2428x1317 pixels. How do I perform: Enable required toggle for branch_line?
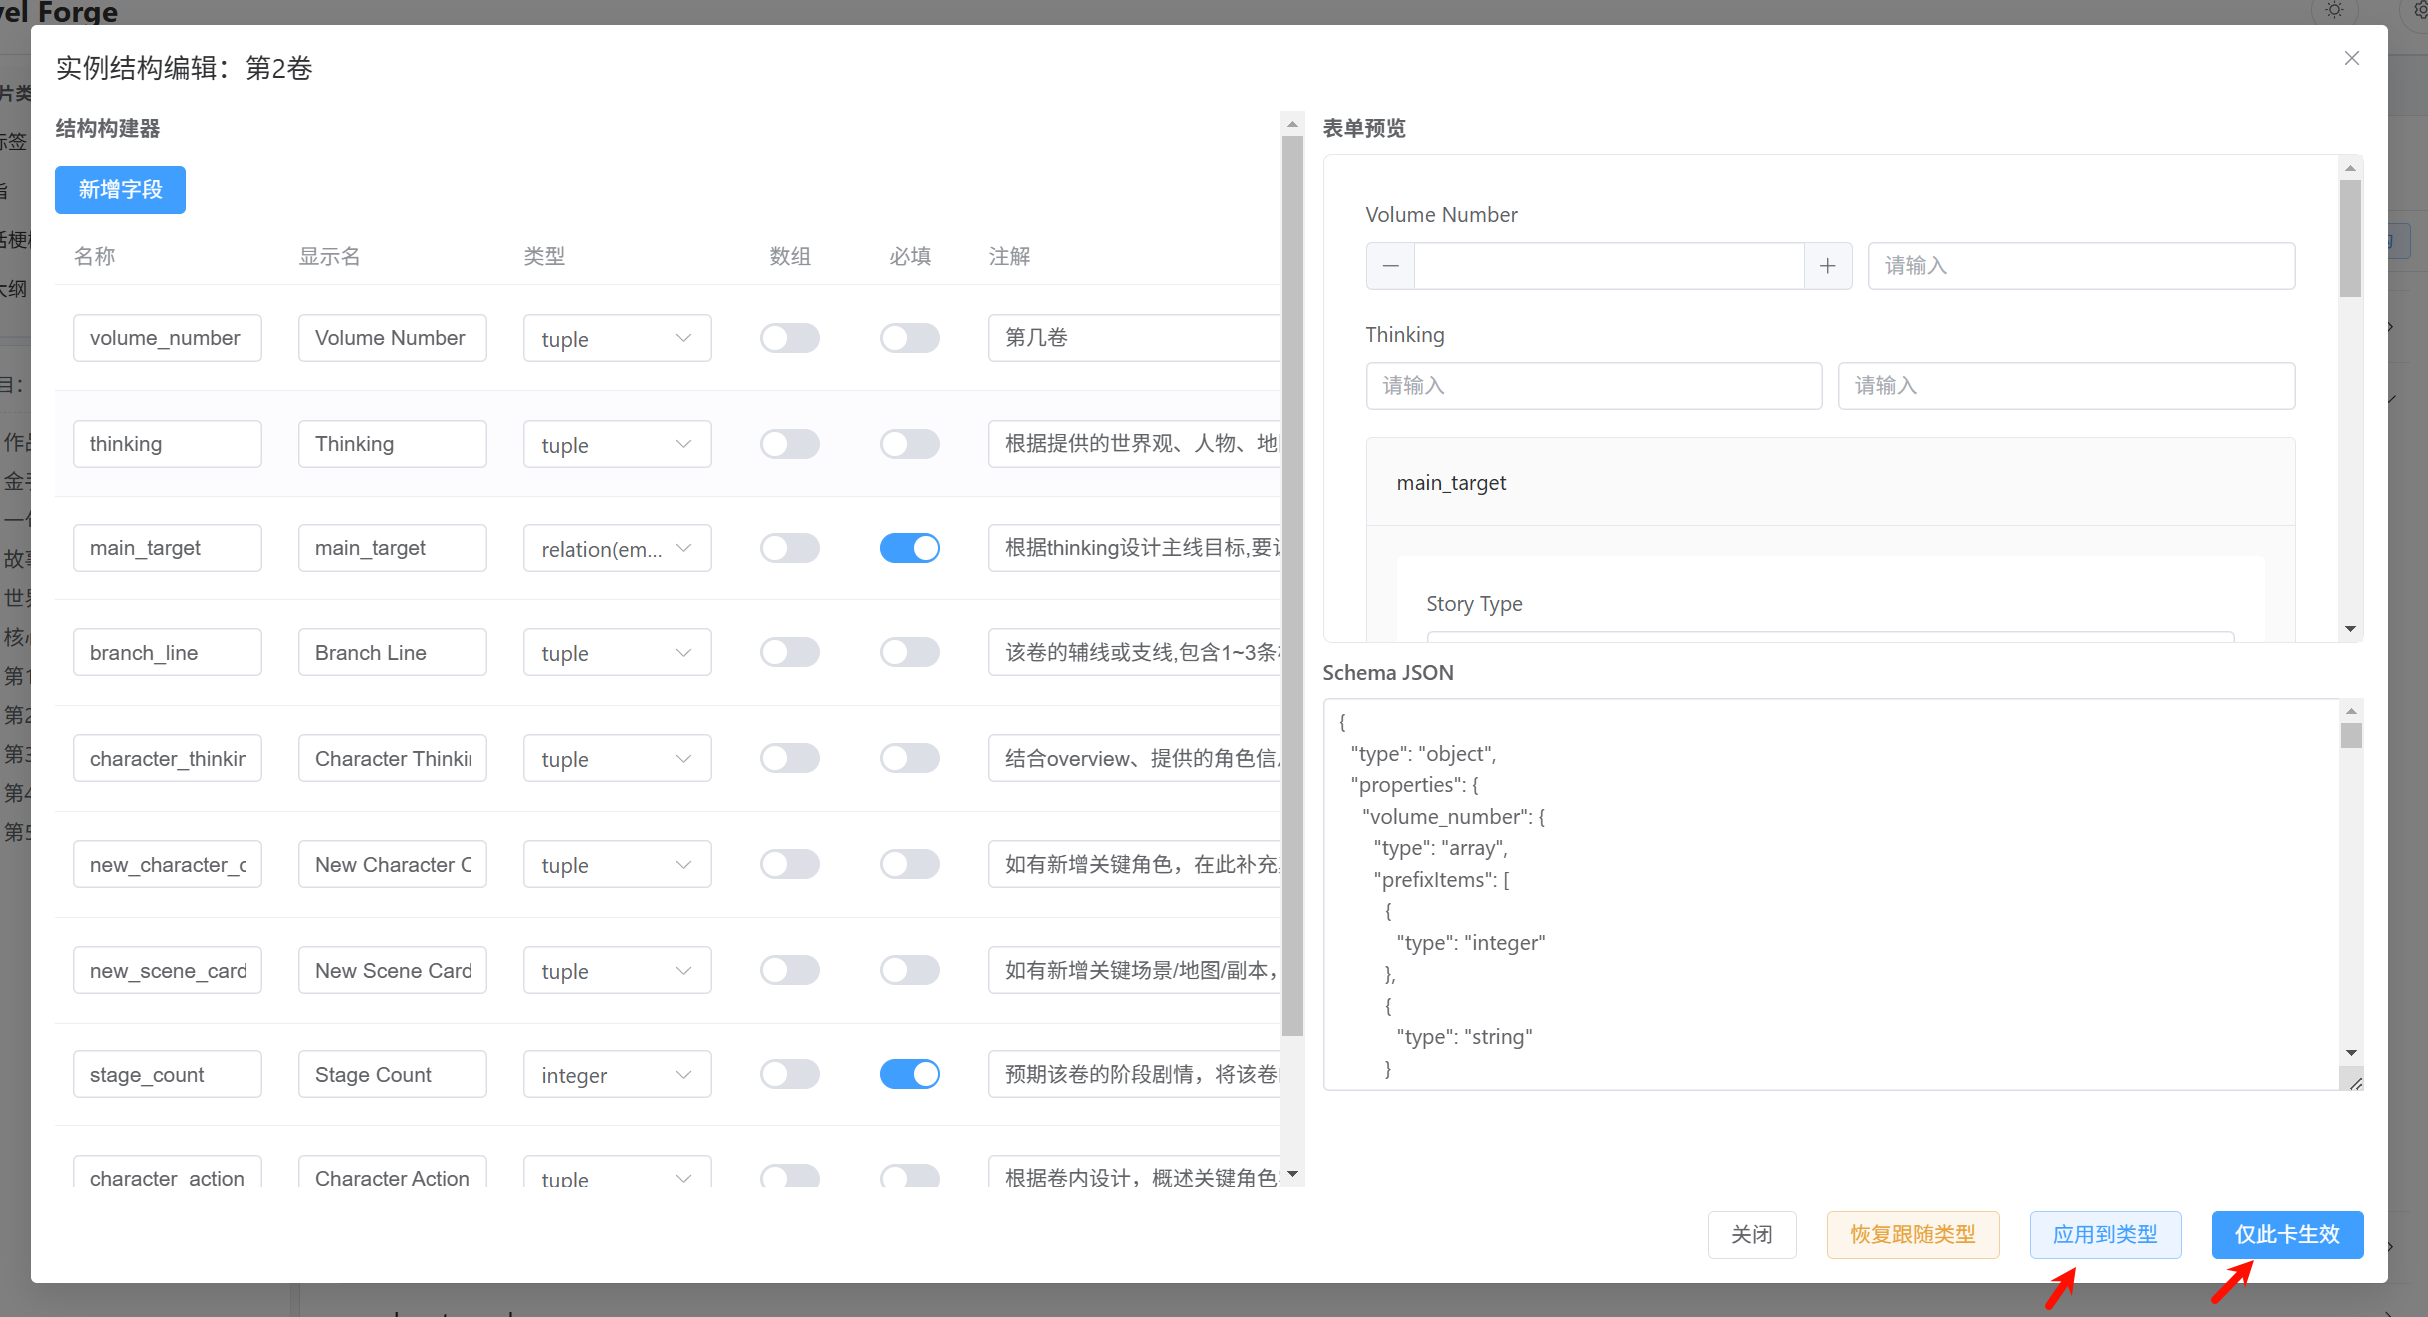tap(910, 652)
